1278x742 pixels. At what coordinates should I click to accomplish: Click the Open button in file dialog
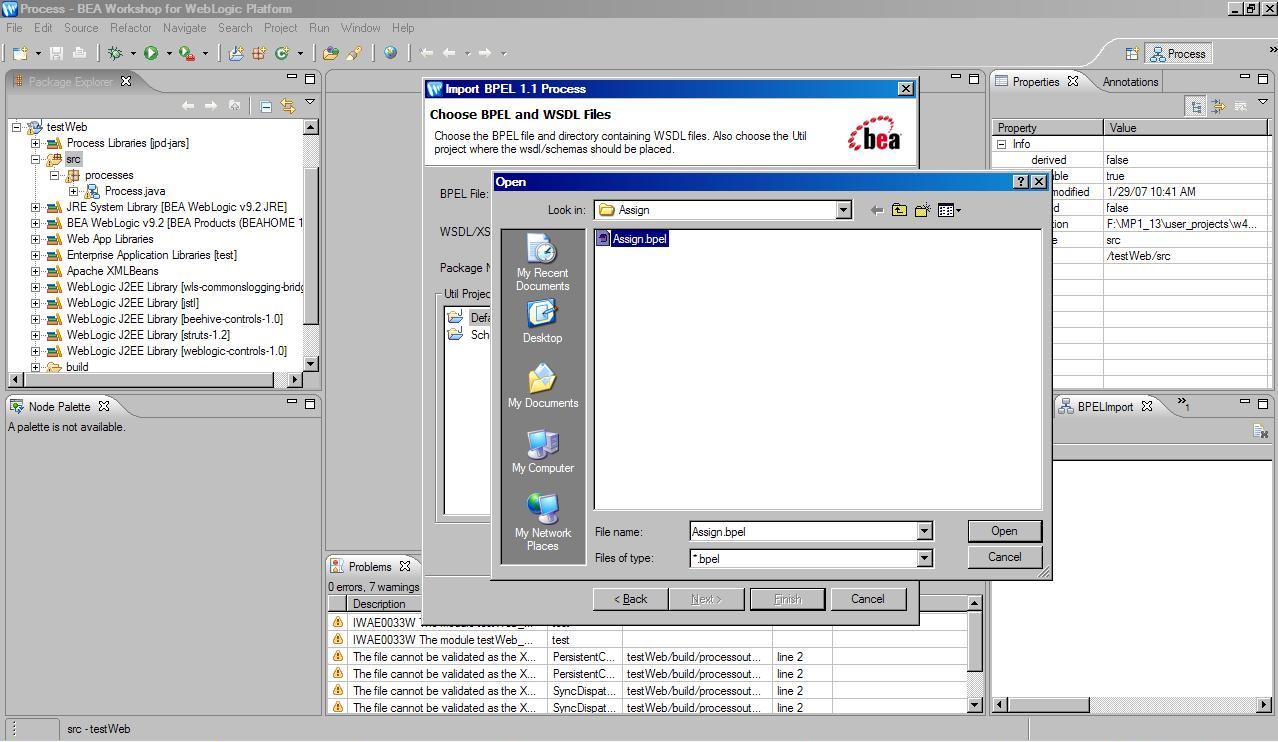click(x=1004, y=531)
